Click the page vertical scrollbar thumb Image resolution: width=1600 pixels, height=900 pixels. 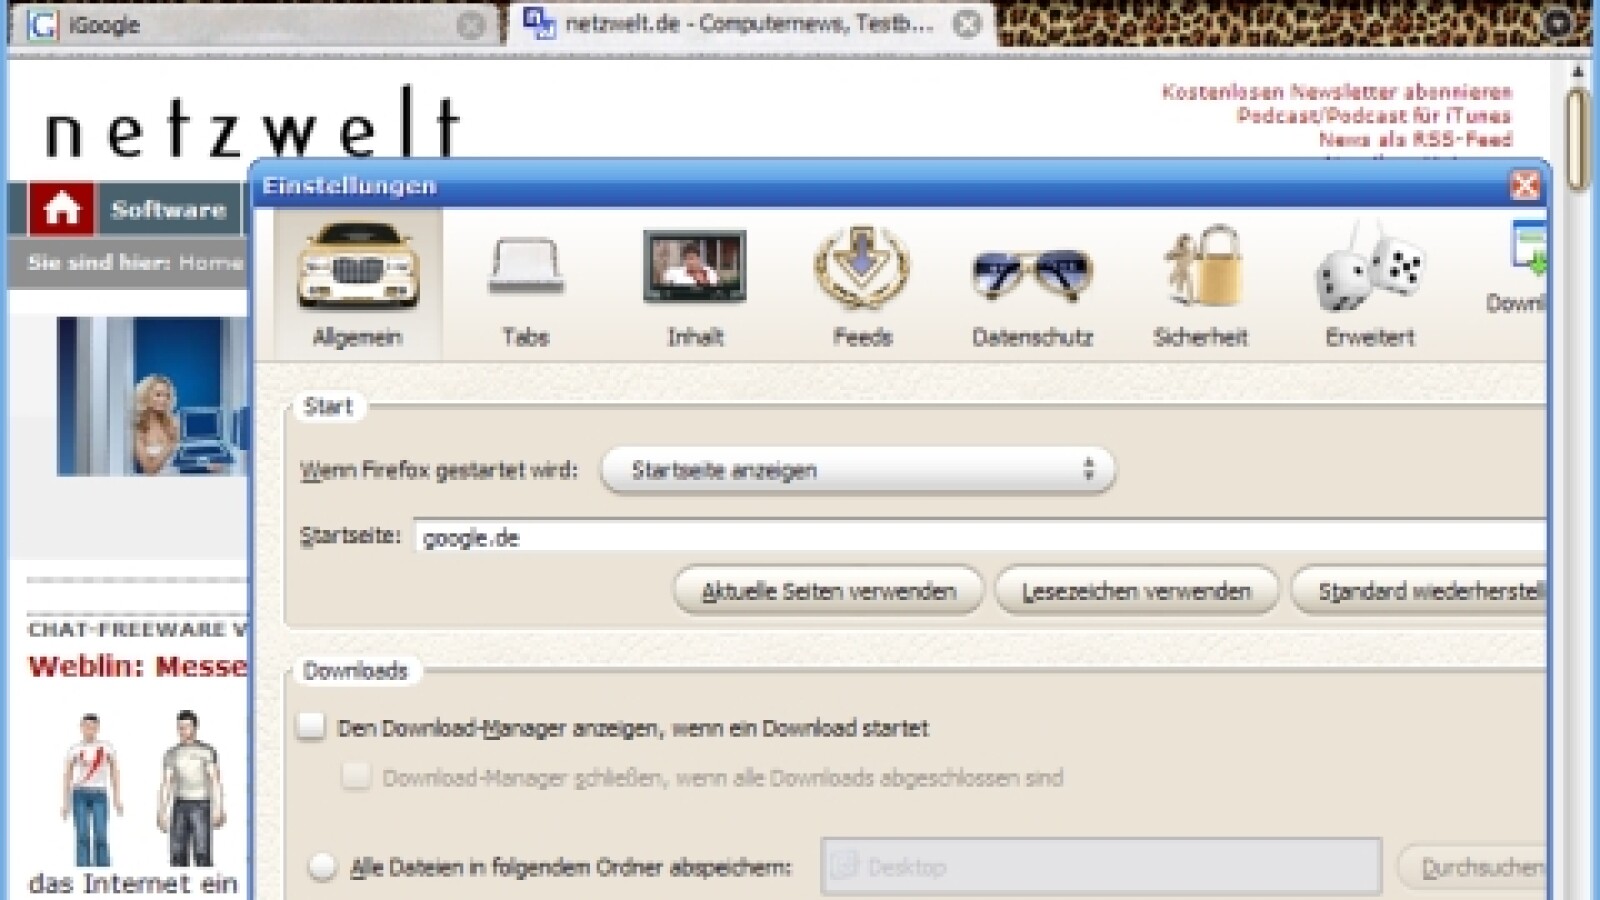coord(1577,138)
